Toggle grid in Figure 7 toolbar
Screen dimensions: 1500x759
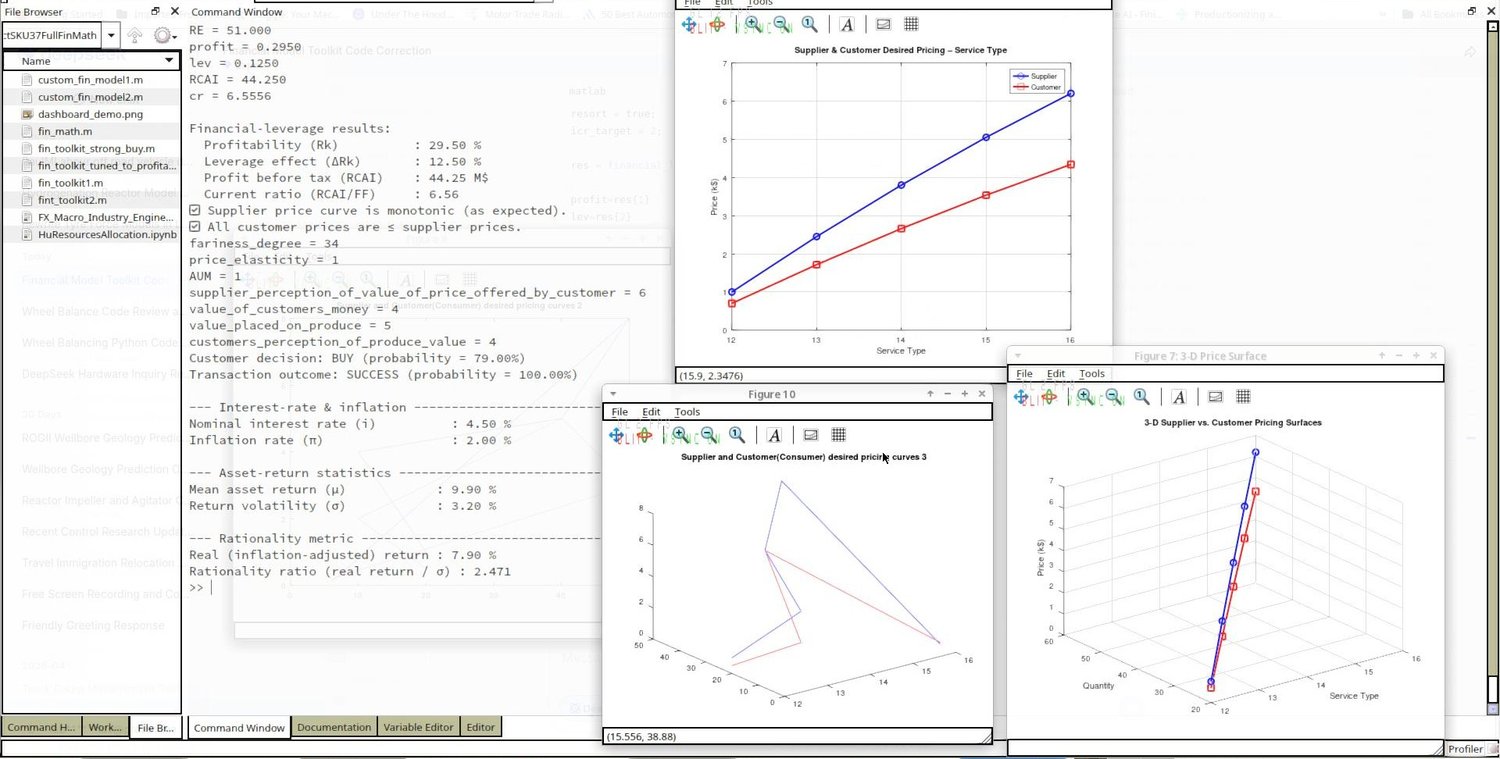1243,397
